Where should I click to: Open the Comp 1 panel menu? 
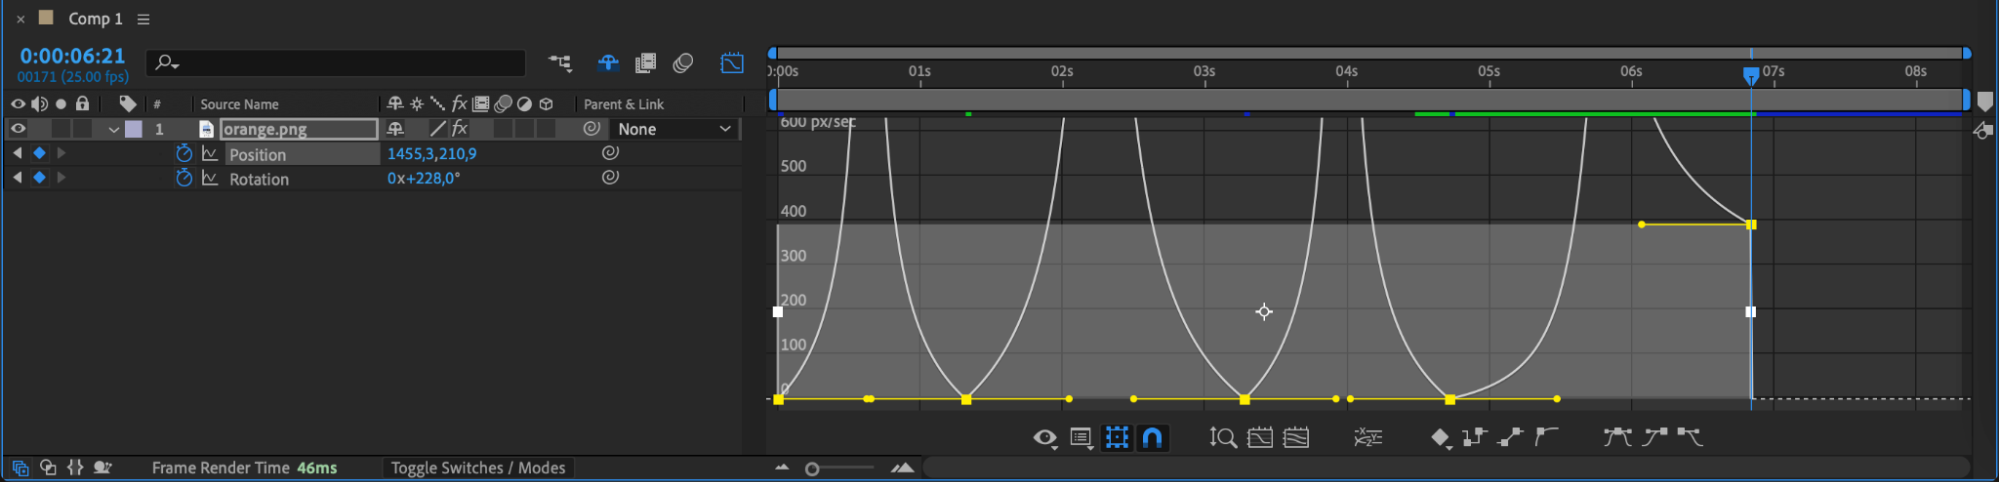coord(144,19)
